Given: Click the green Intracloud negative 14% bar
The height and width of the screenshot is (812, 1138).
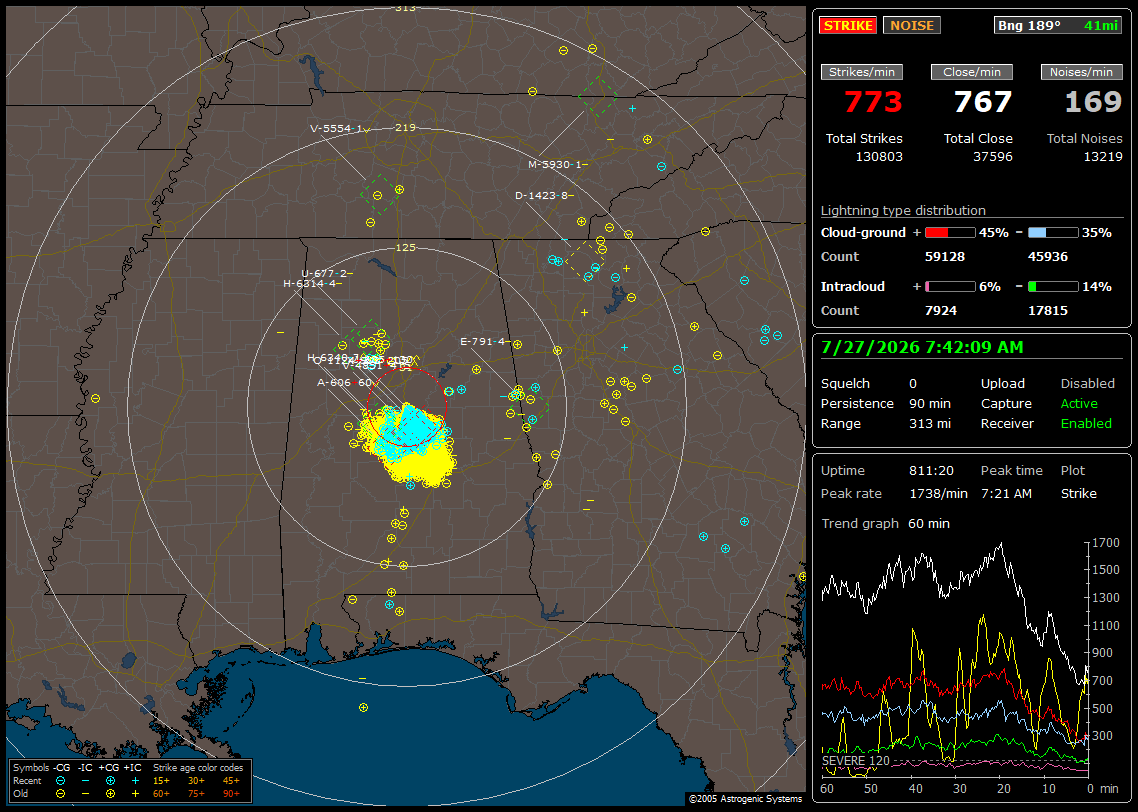Looking at the screenshot, I should [1053, 287].
